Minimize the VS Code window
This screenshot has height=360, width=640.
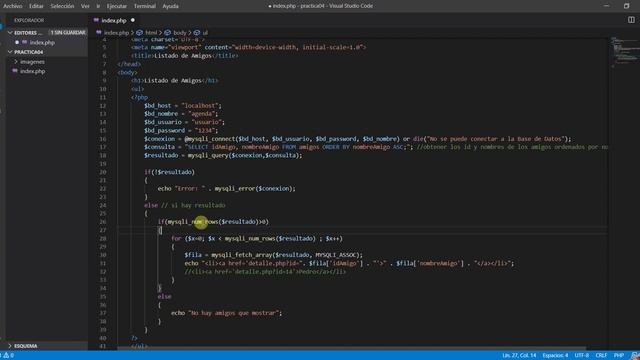tap(607, 6)
